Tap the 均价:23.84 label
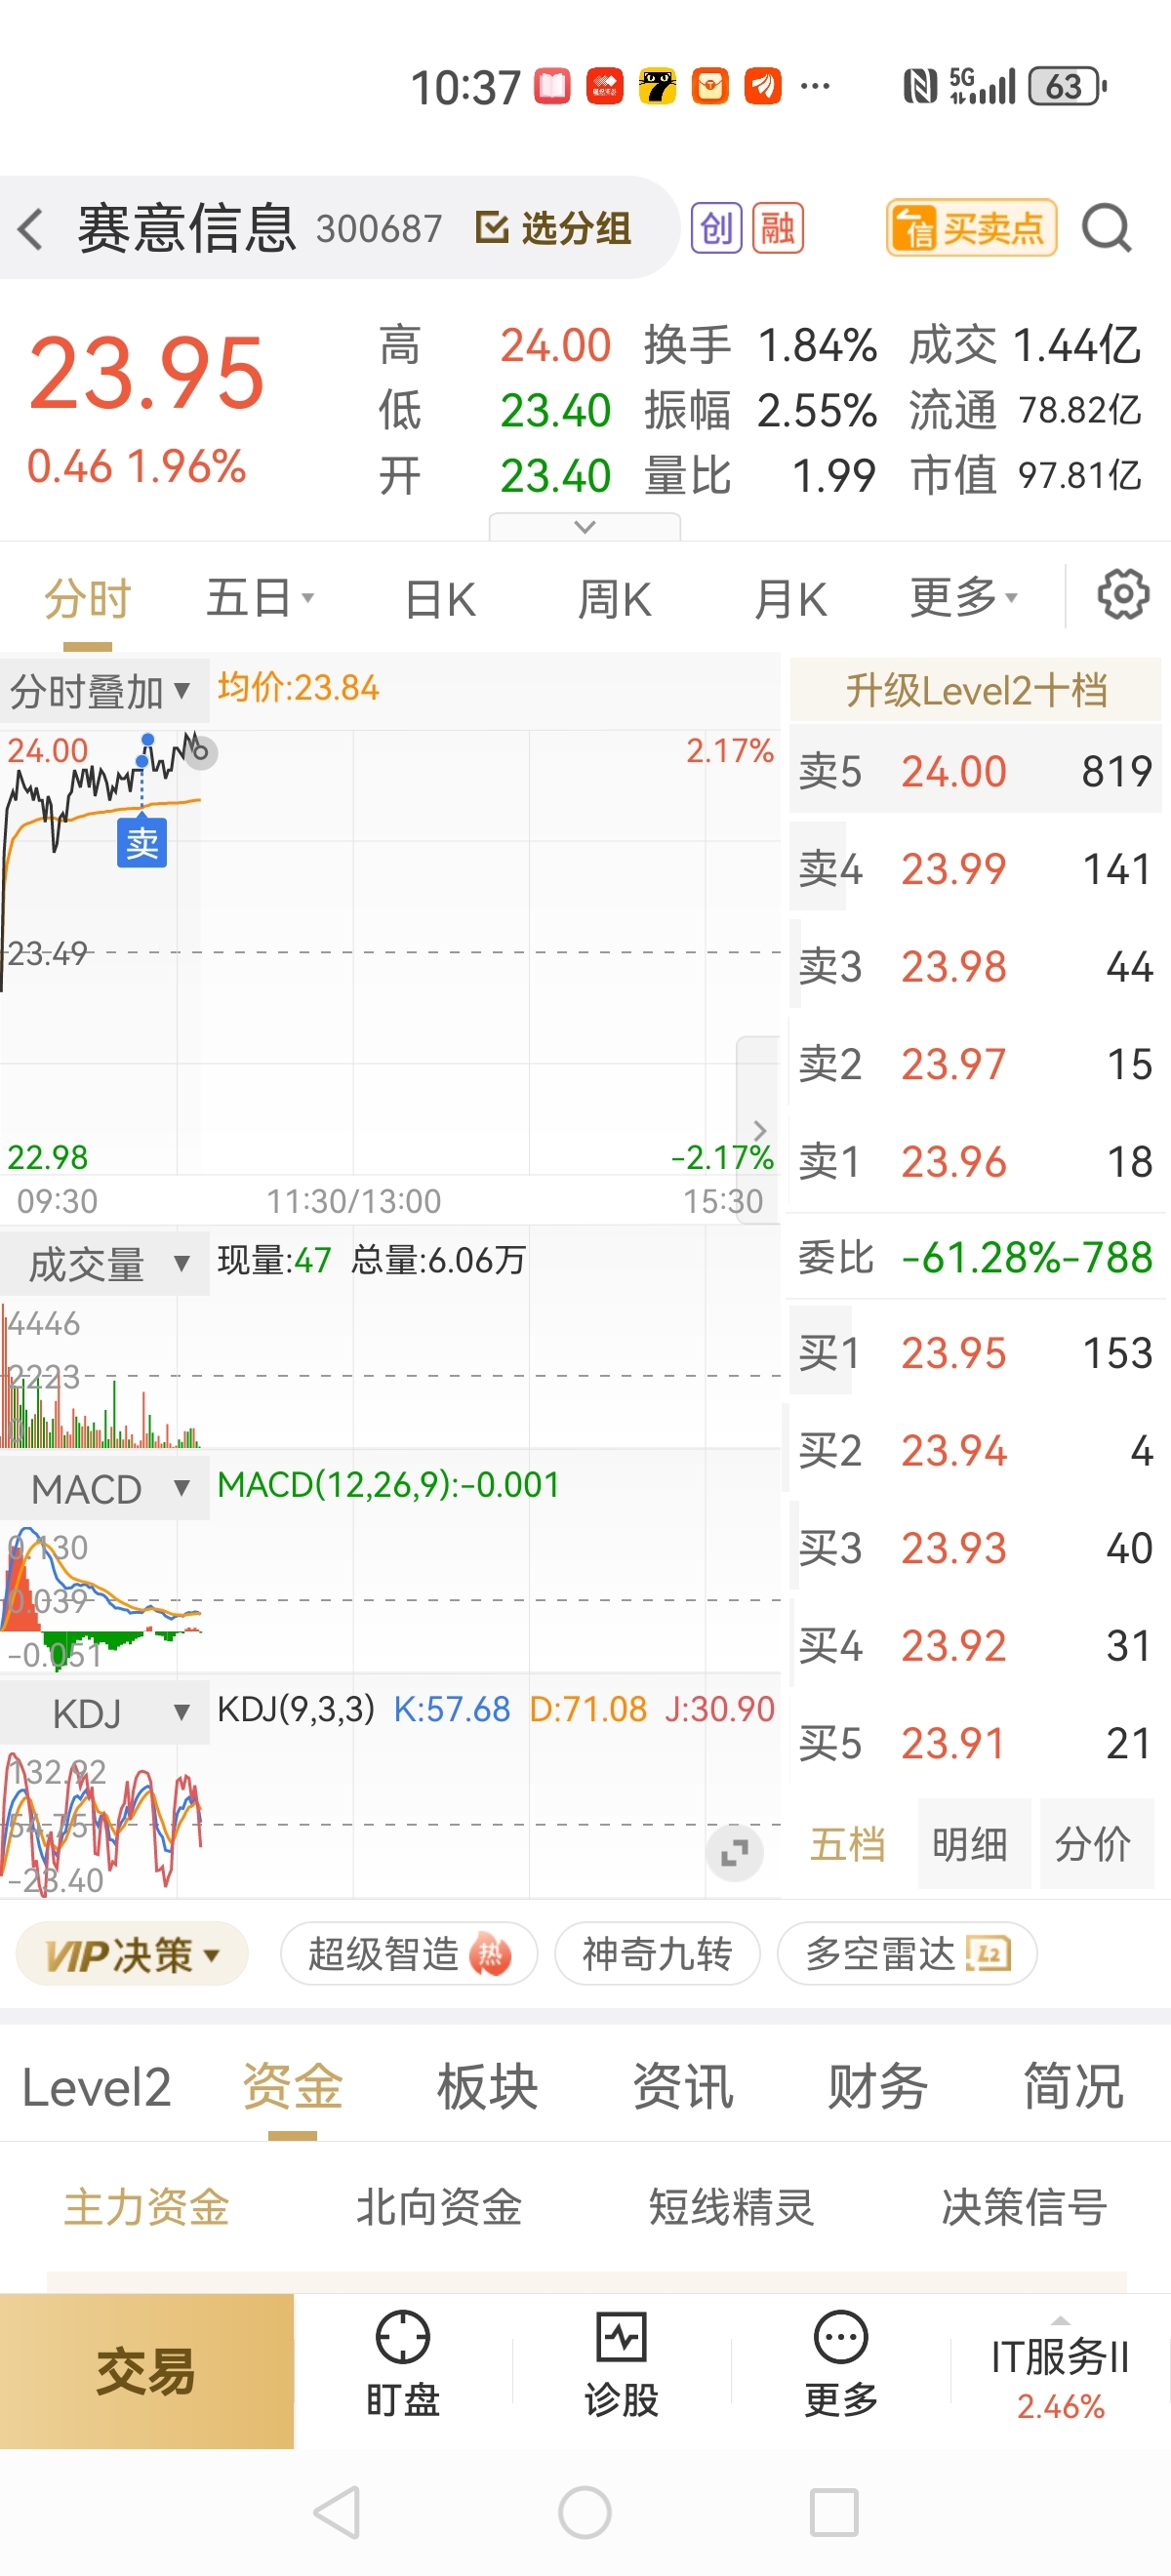The width and height of the screenshot is (1171, 2576). click(x=298, y=688)
